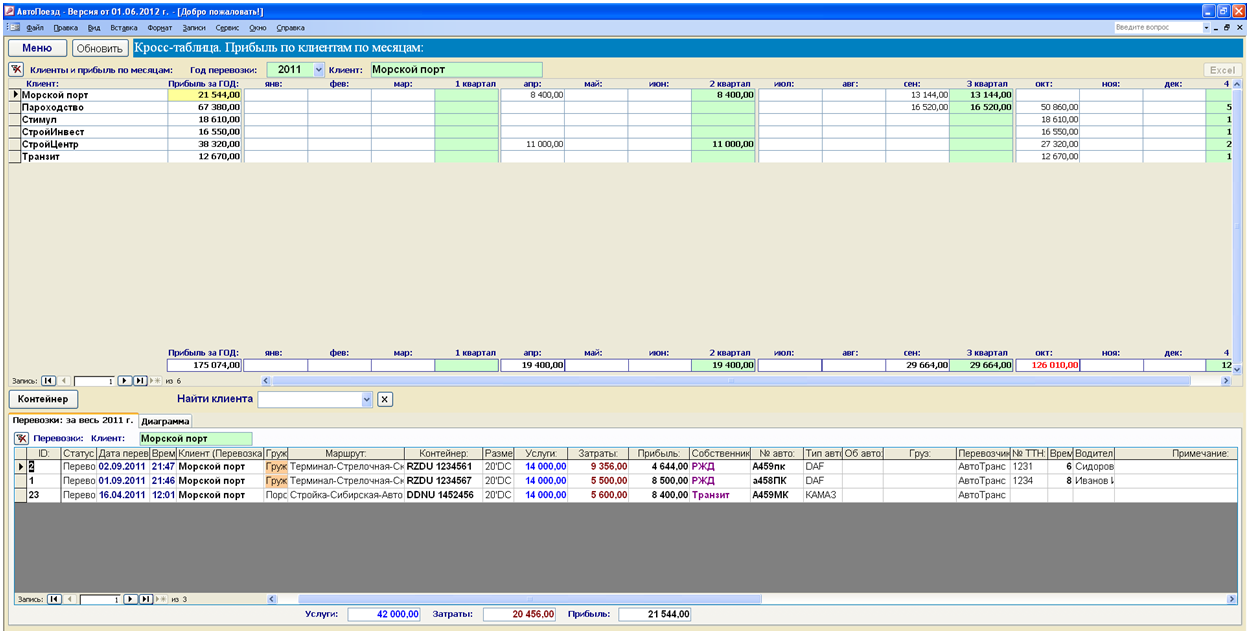
Task: Open the Год перевозки 2011 dropdown
Action: [319, 70]
